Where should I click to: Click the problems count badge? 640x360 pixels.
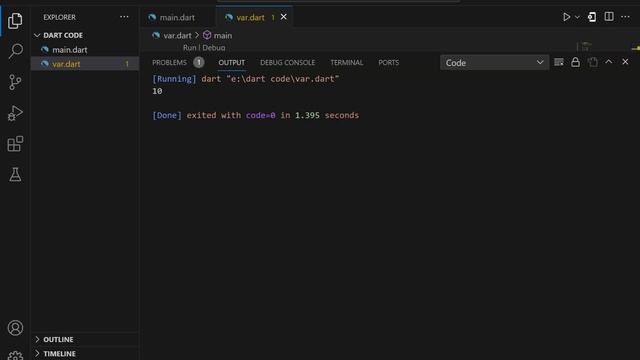pyautogui.click(x=199, y=62)
